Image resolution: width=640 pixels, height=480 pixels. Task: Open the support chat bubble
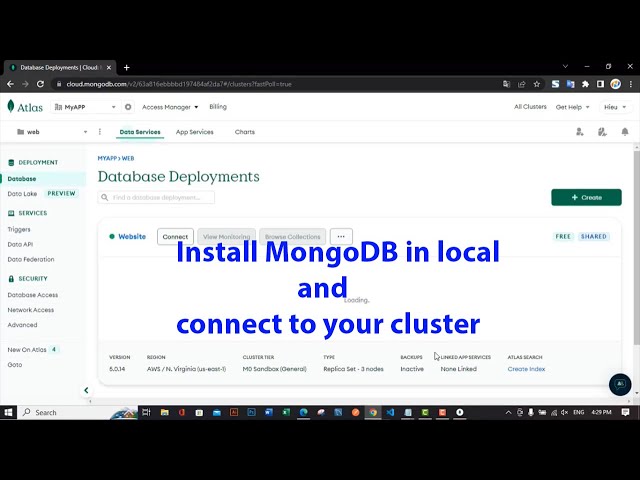[x=620, y=384]
